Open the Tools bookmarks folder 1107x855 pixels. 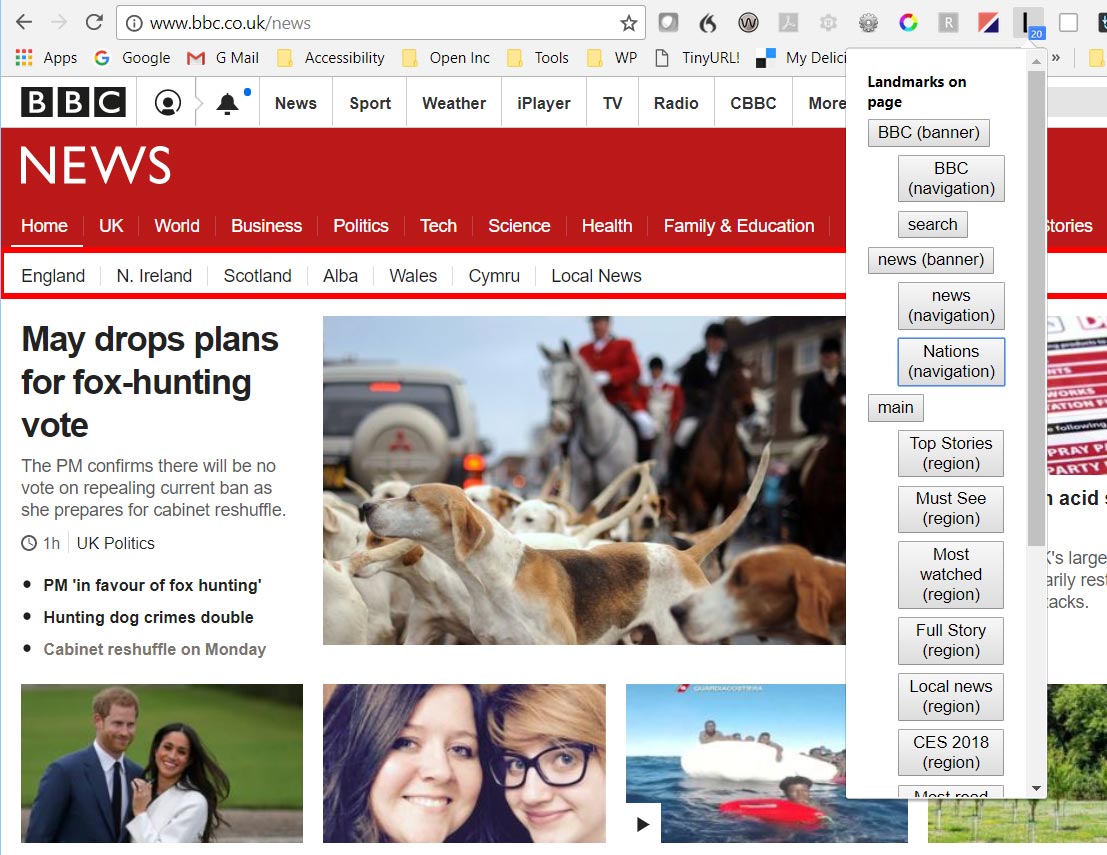(538, 58)
